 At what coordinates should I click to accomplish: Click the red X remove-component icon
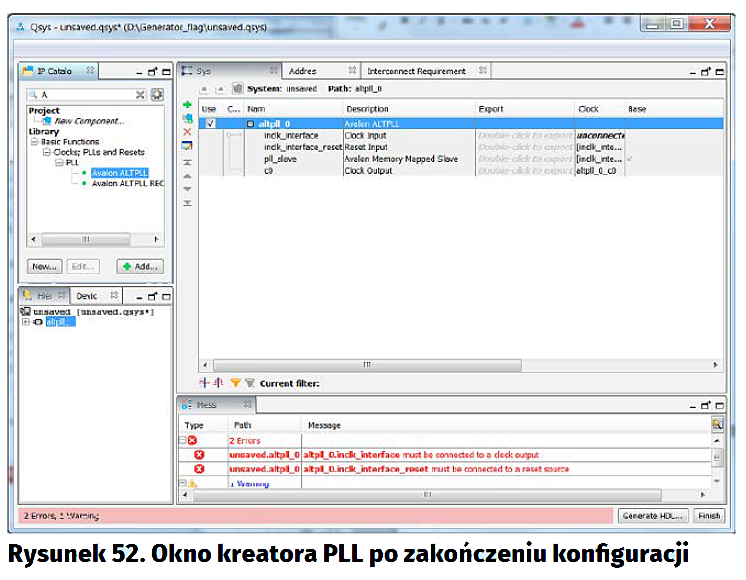coord(187,132)
